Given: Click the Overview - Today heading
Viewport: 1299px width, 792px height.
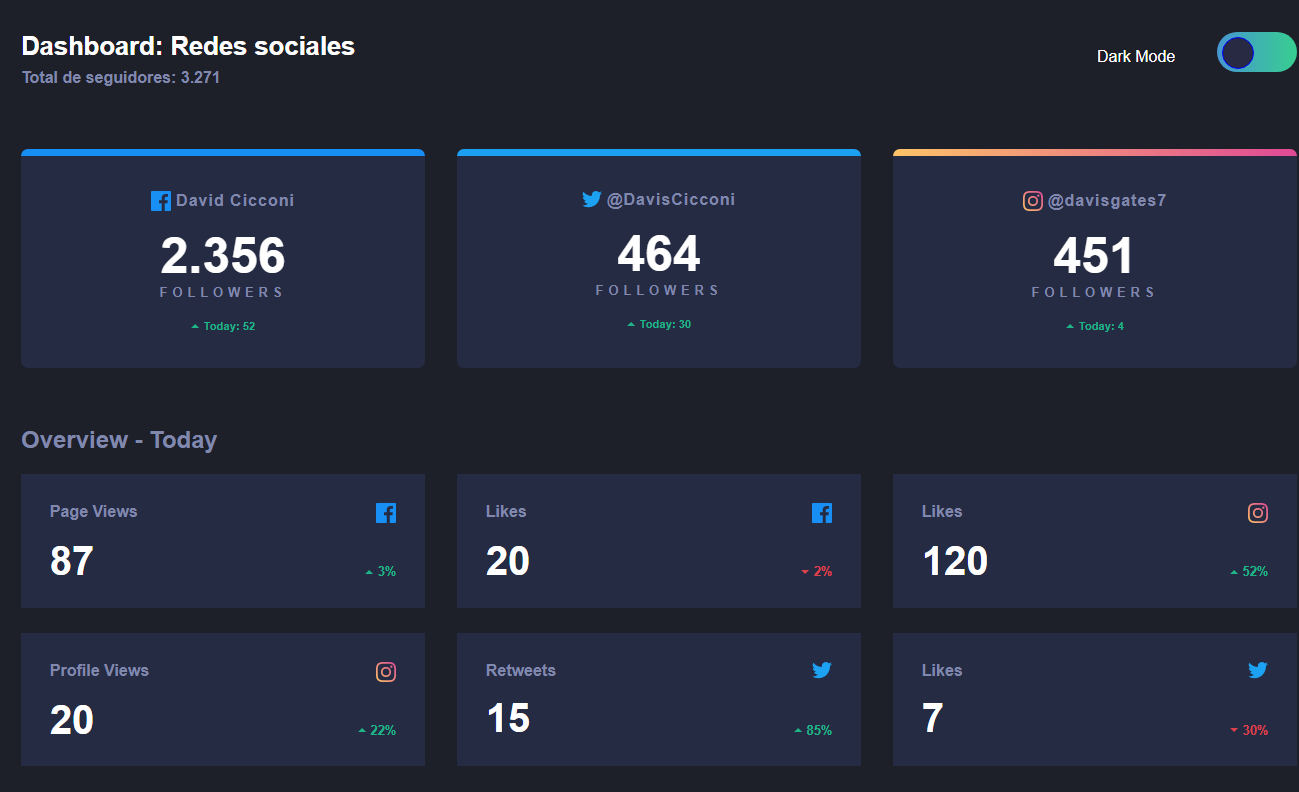Looking at the screenshot, I should pos(119,439).
